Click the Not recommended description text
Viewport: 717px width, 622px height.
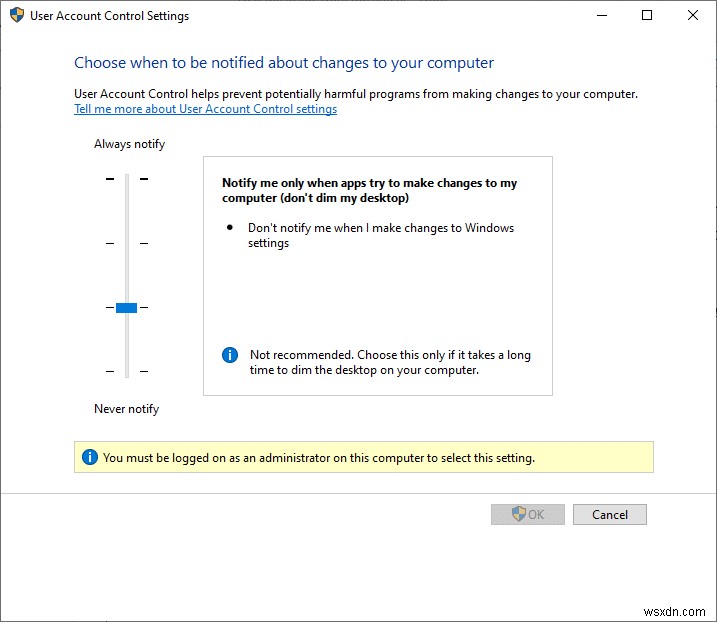(390, 362)
